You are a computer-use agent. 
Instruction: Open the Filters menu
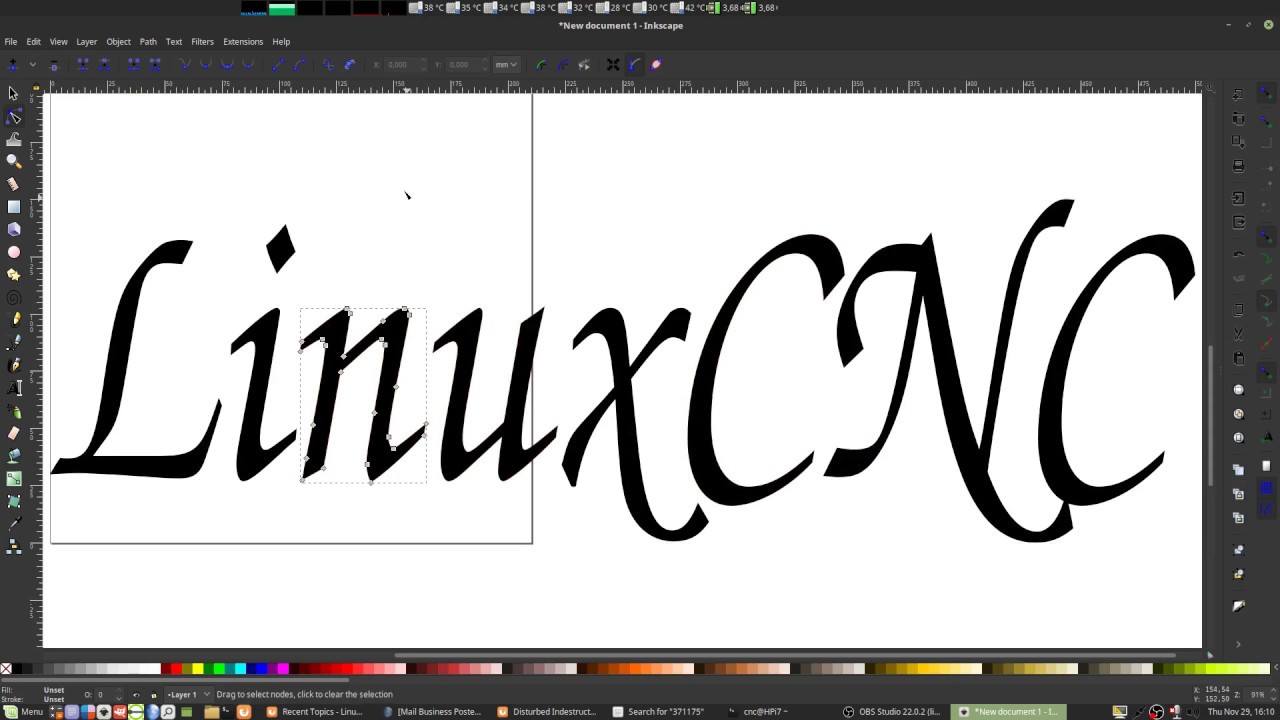pos(203,42)
